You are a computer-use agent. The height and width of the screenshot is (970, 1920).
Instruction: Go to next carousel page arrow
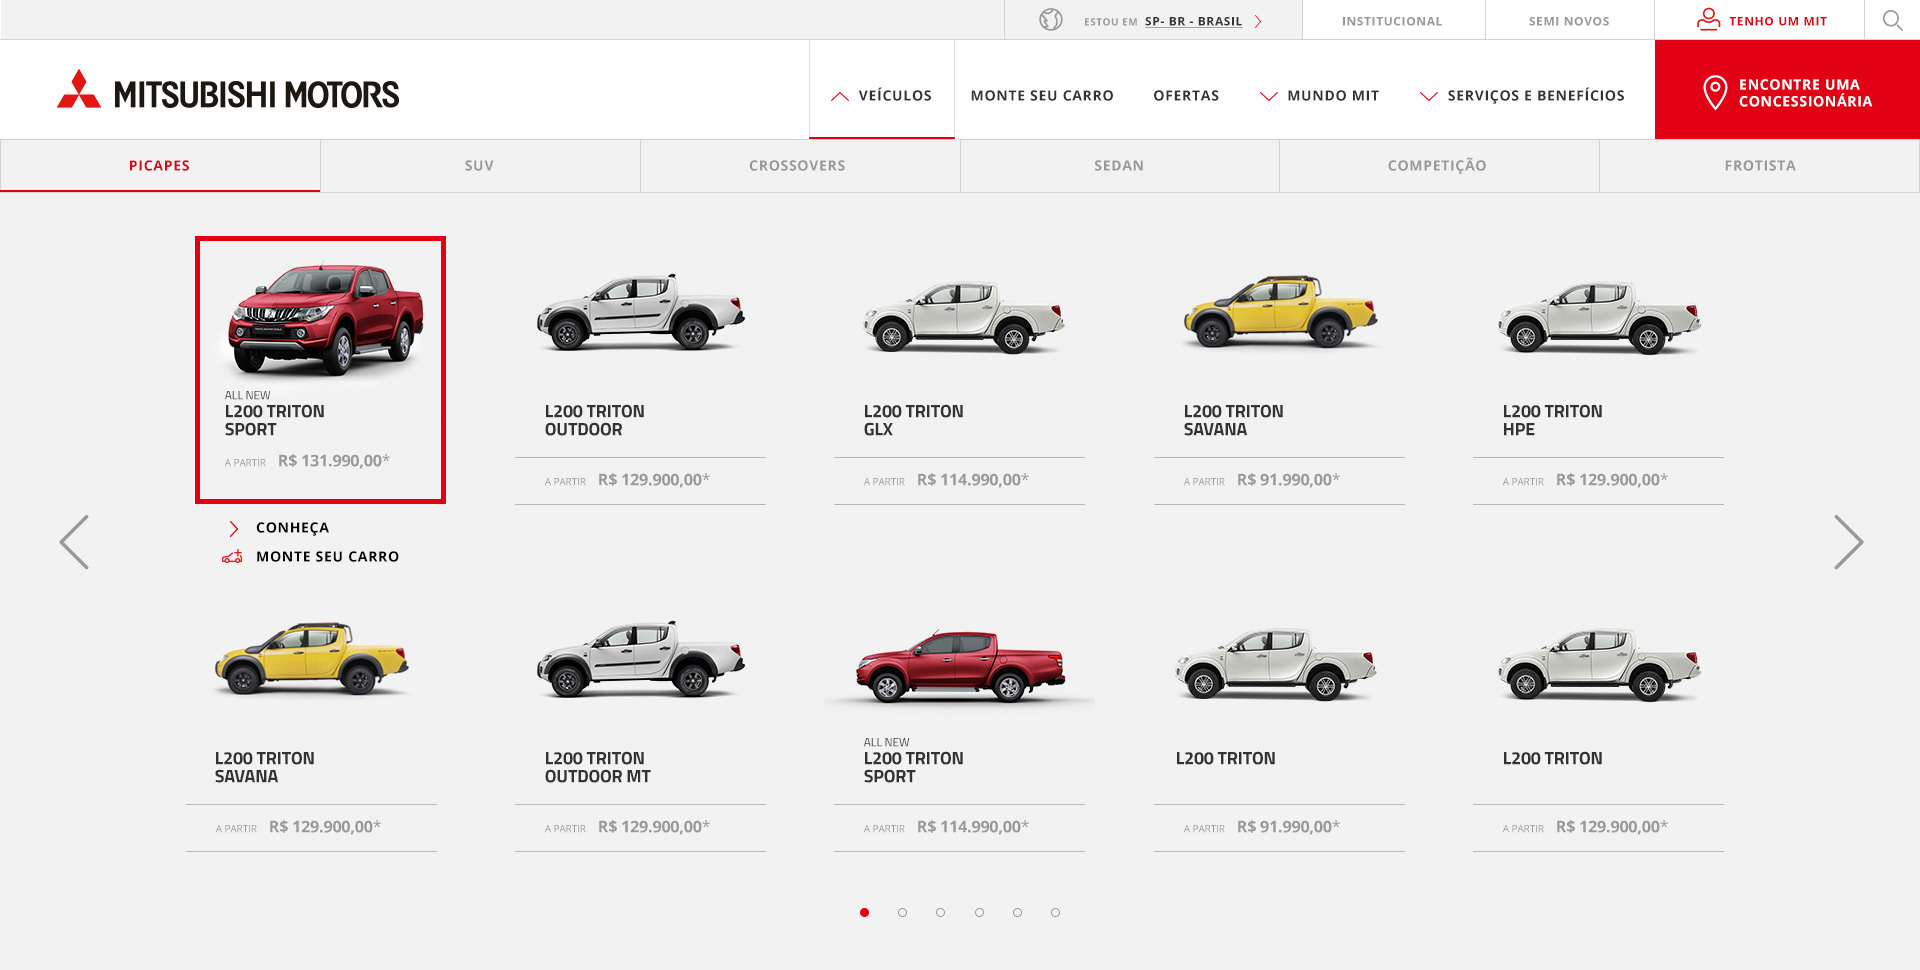pos(1848,542)
